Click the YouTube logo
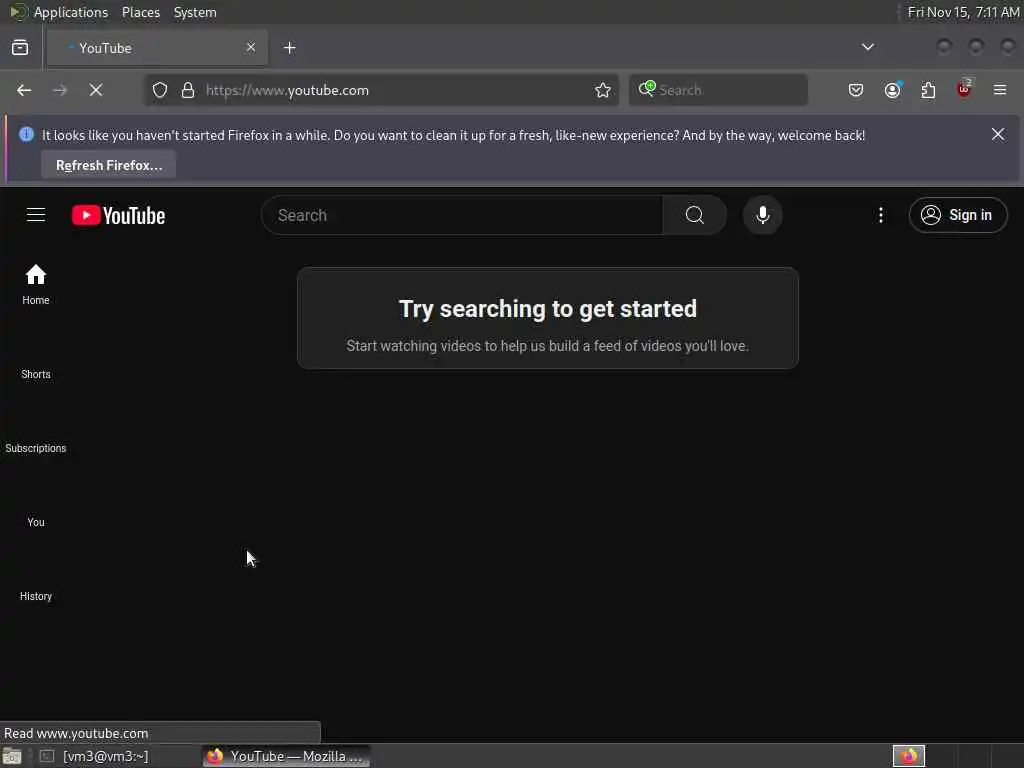1024x768 pixels. coord(118,216)
